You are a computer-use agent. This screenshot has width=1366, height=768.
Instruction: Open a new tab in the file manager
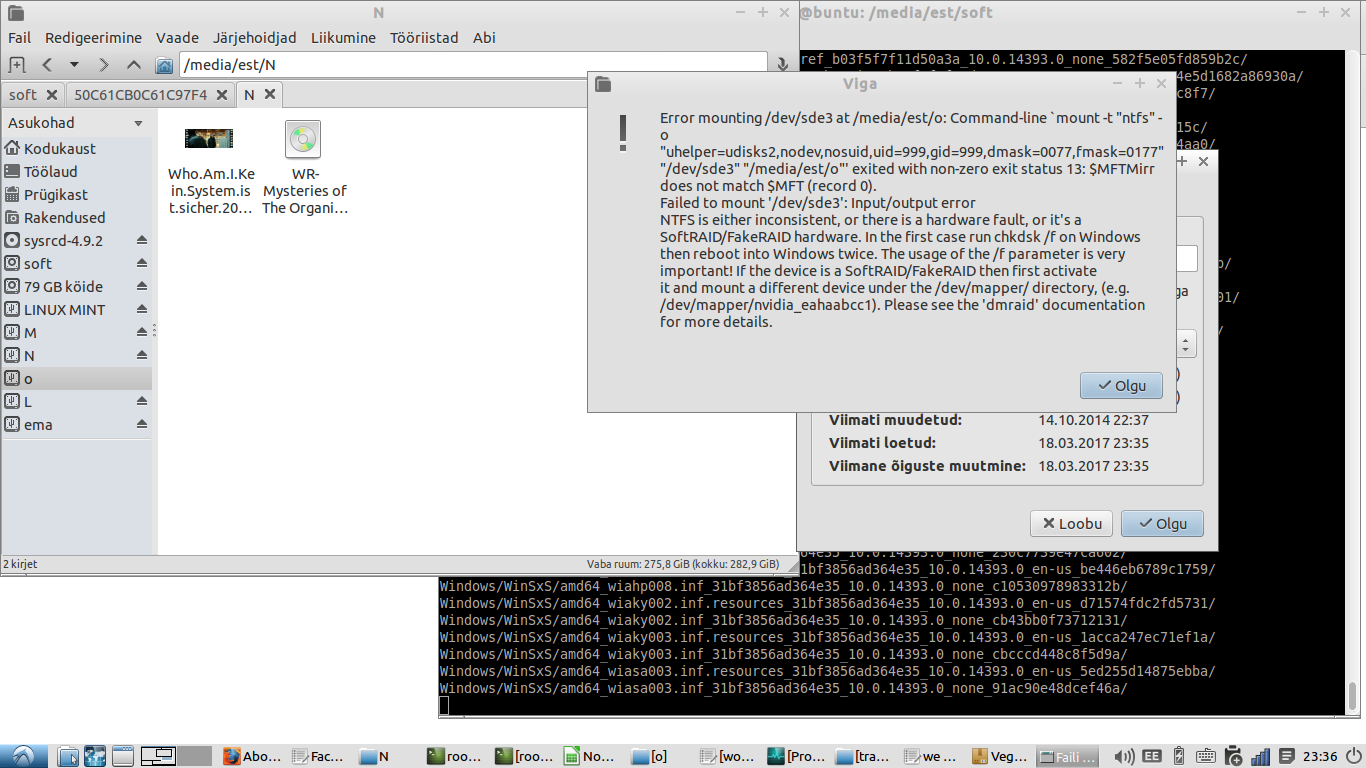17,65
